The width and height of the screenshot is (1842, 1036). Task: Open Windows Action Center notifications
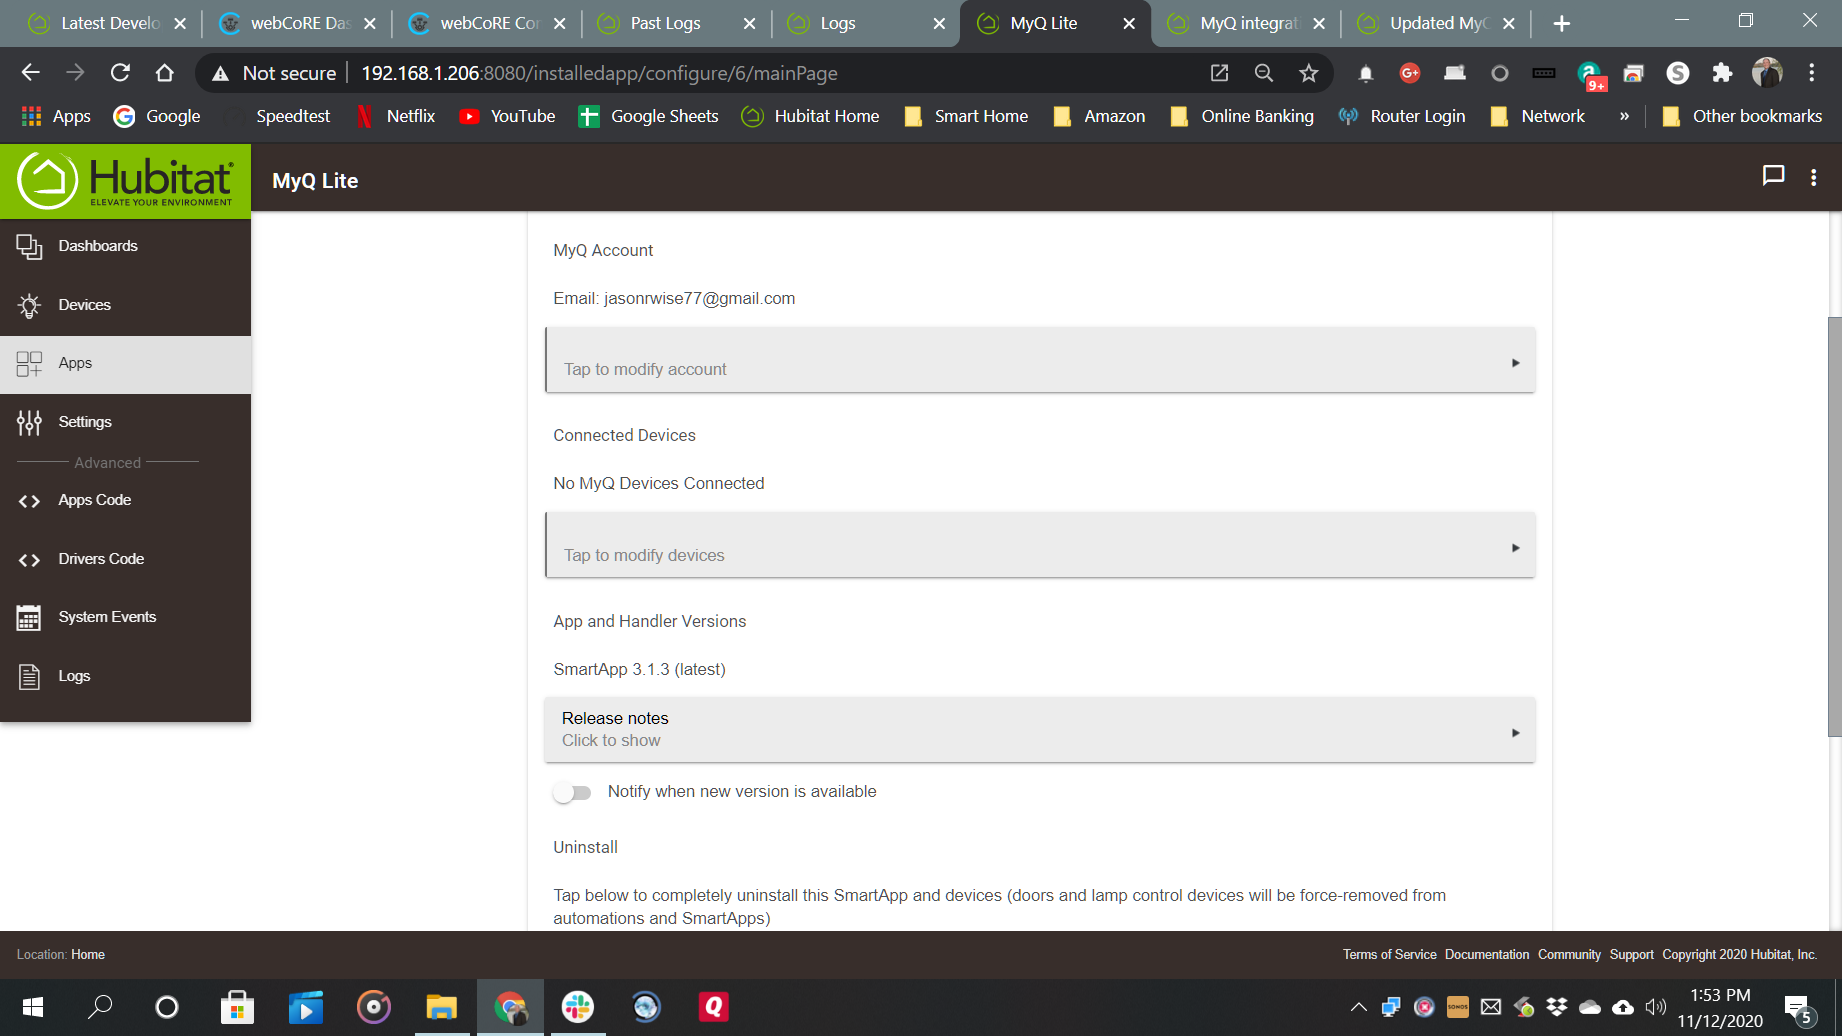(x=1800, y=1008)
